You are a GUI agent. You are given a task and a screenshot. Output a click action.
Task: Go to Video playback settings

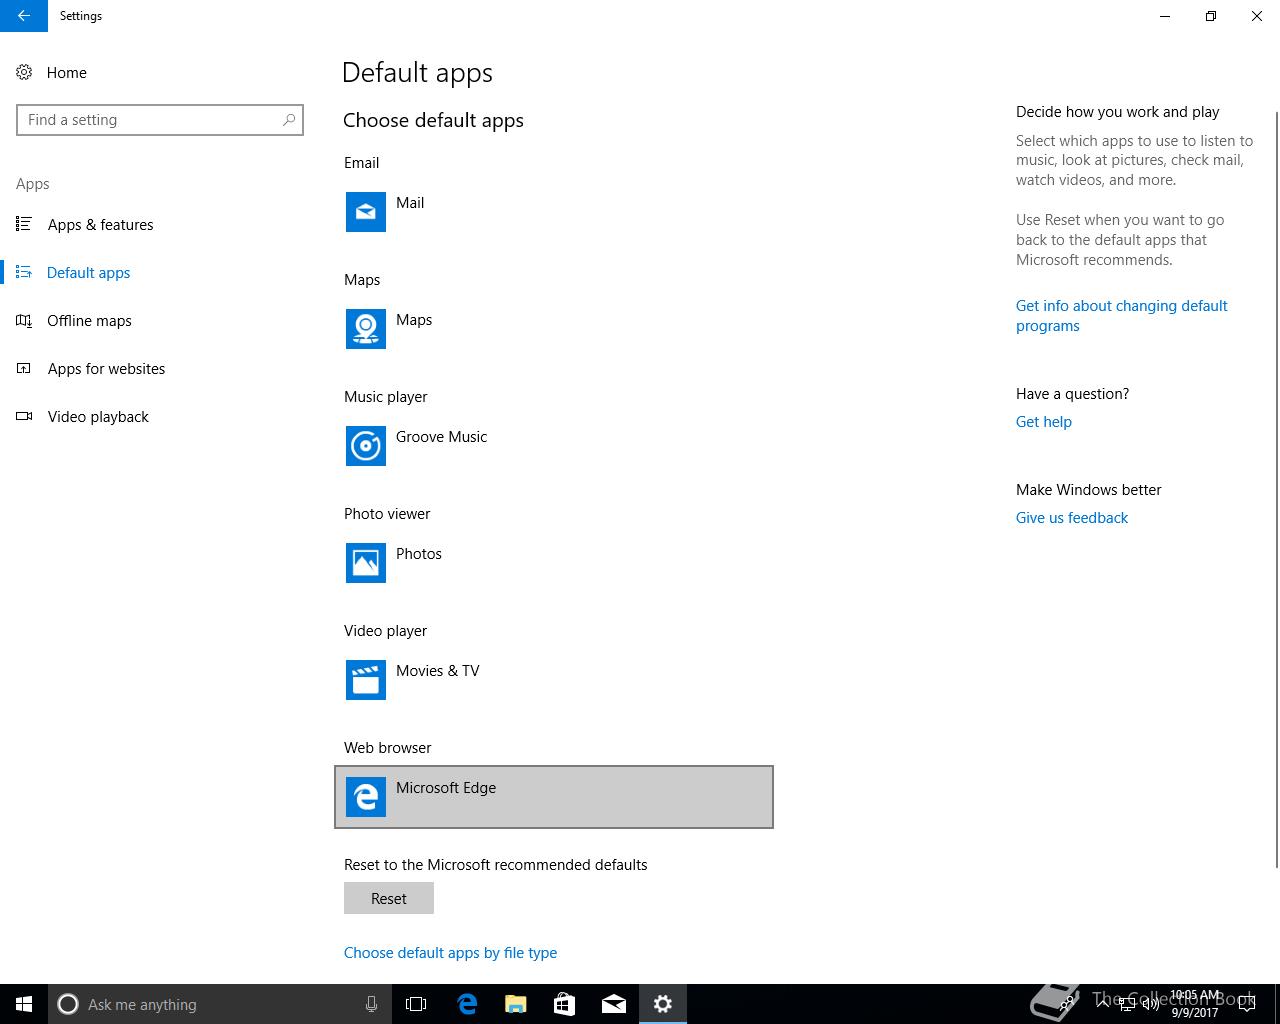click(98, 417)
